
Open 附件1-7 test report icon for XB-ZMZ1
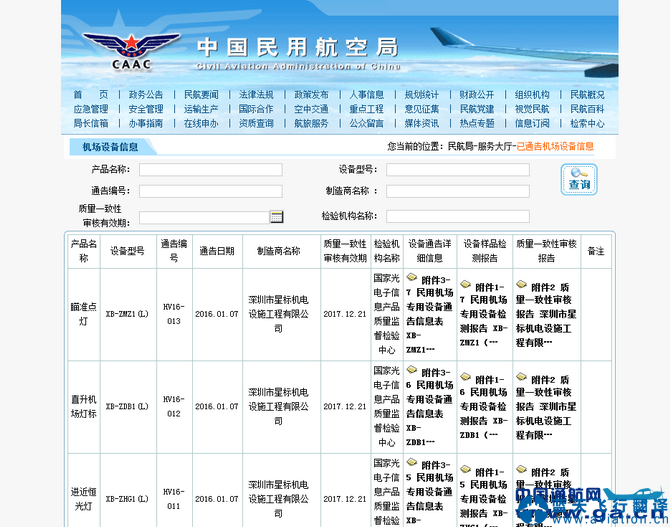(466, 285)
